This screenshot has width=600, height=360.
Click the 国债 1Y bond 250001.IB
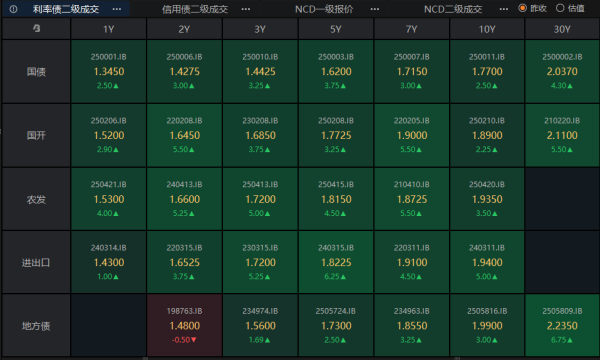pos(109,71)
